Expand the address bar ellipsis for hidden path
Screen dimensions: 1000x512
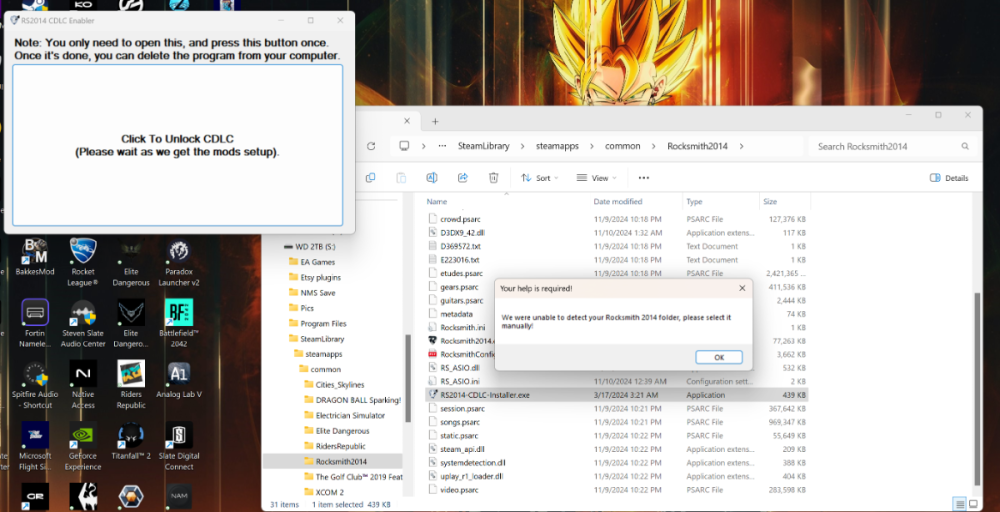(442, 146)
